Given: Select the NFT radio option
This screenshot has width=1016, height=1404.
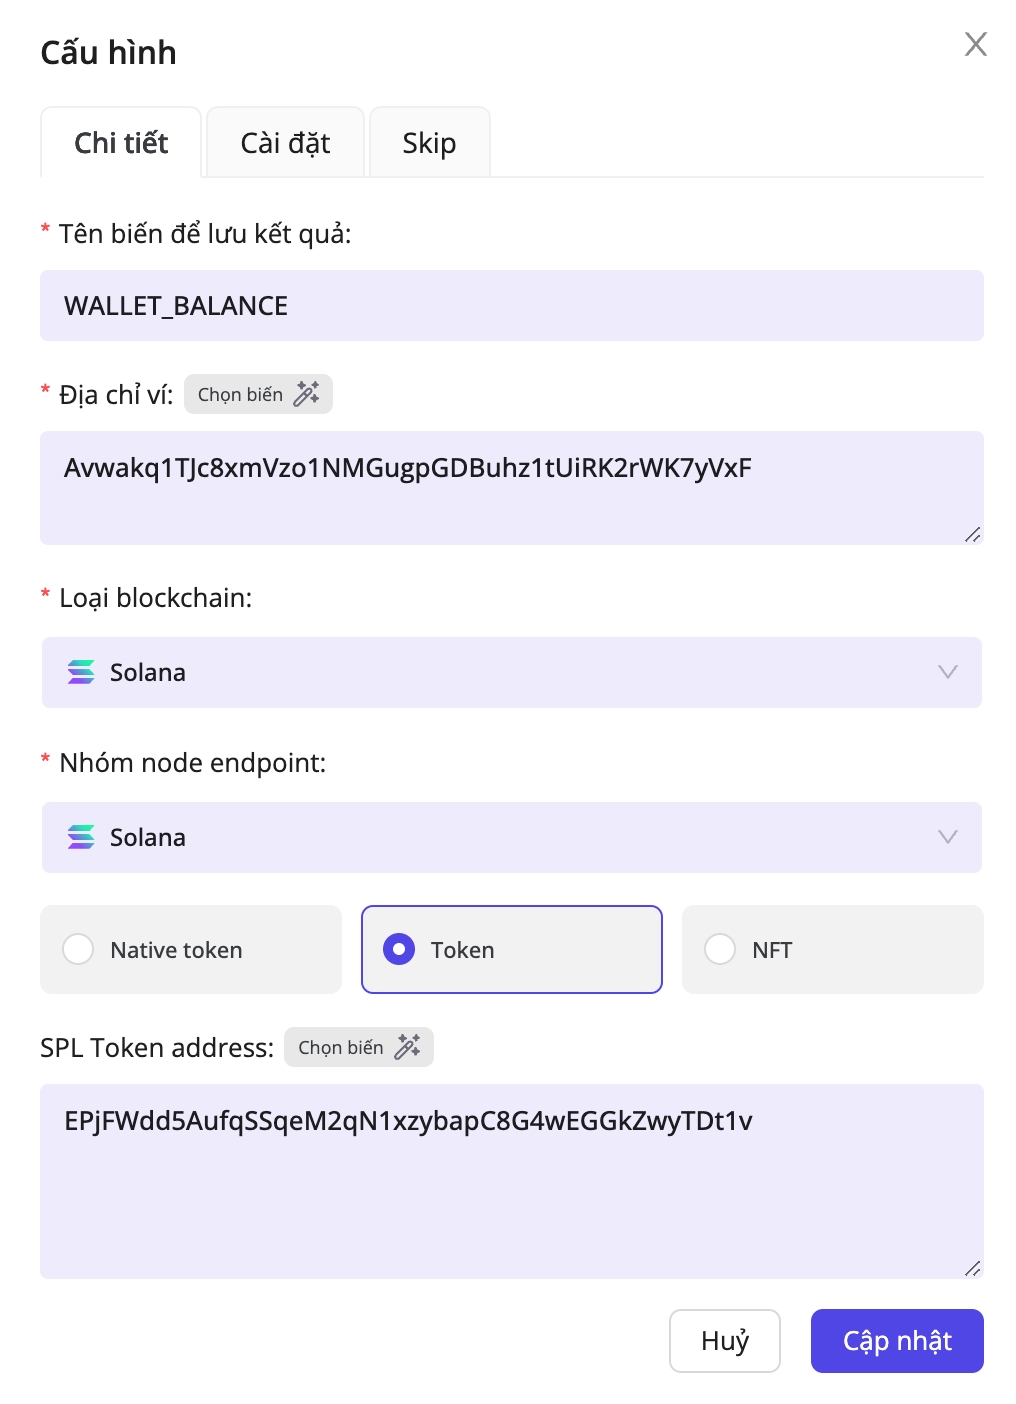Looking at the screenshot, I should [x=720, y=949].
